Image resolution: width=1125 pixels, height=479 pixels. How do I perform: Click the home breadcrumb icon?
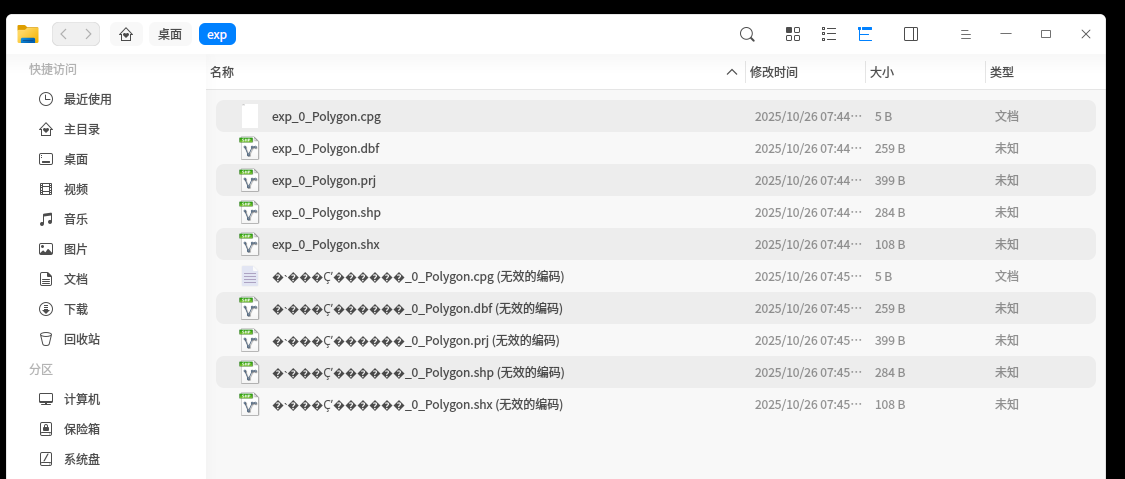126,34
